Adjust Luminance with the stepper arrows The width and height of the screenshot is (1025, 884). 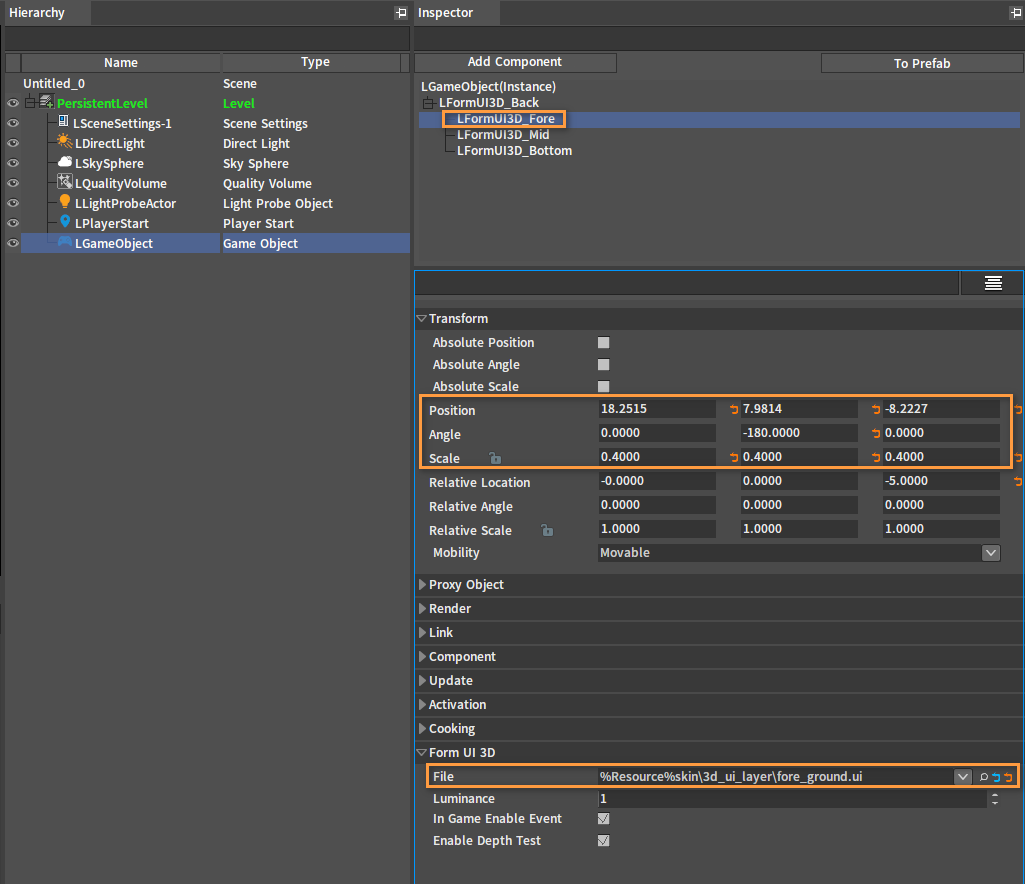coord(994,798)
